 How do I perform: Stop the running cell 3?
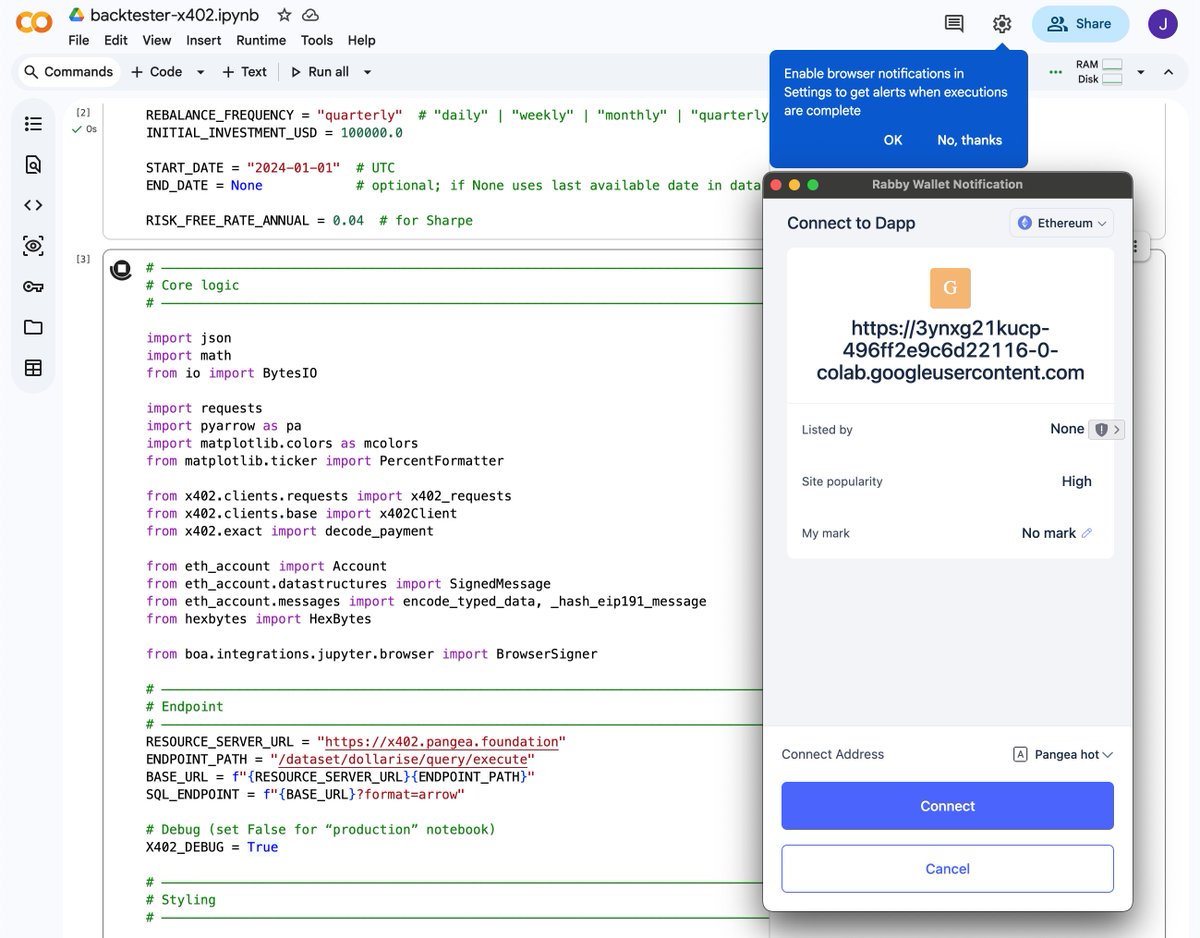point(121,269)
